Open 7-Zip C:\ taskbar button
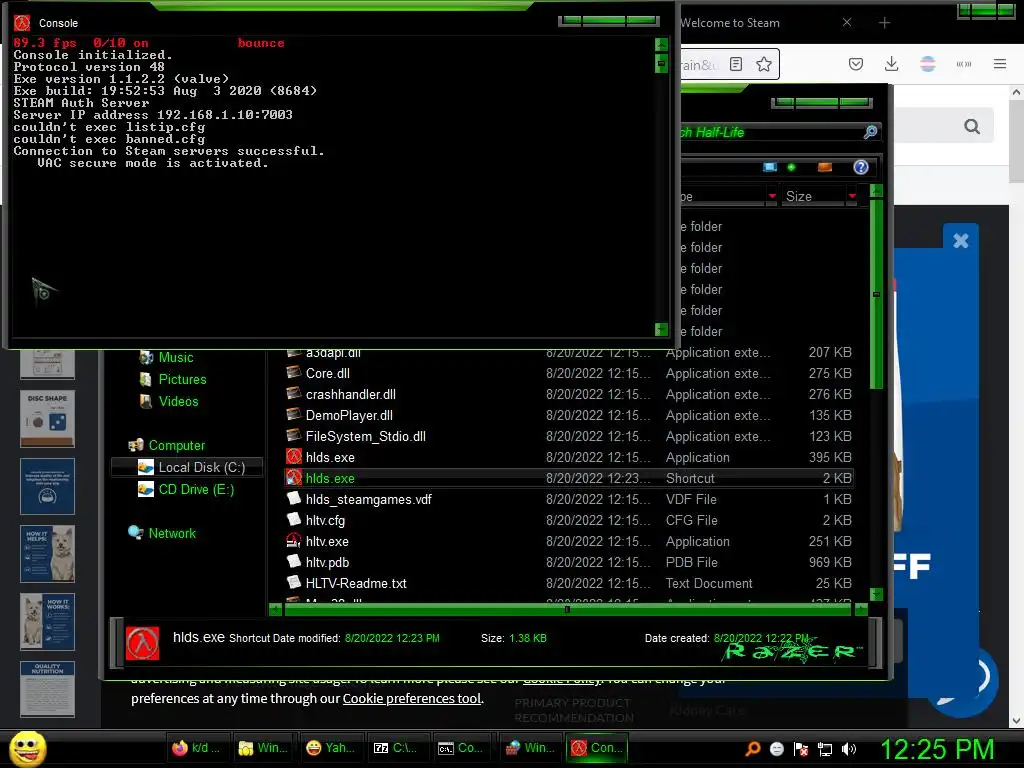This screenshot has height=768, width=1024. click(x=396, y=748)
